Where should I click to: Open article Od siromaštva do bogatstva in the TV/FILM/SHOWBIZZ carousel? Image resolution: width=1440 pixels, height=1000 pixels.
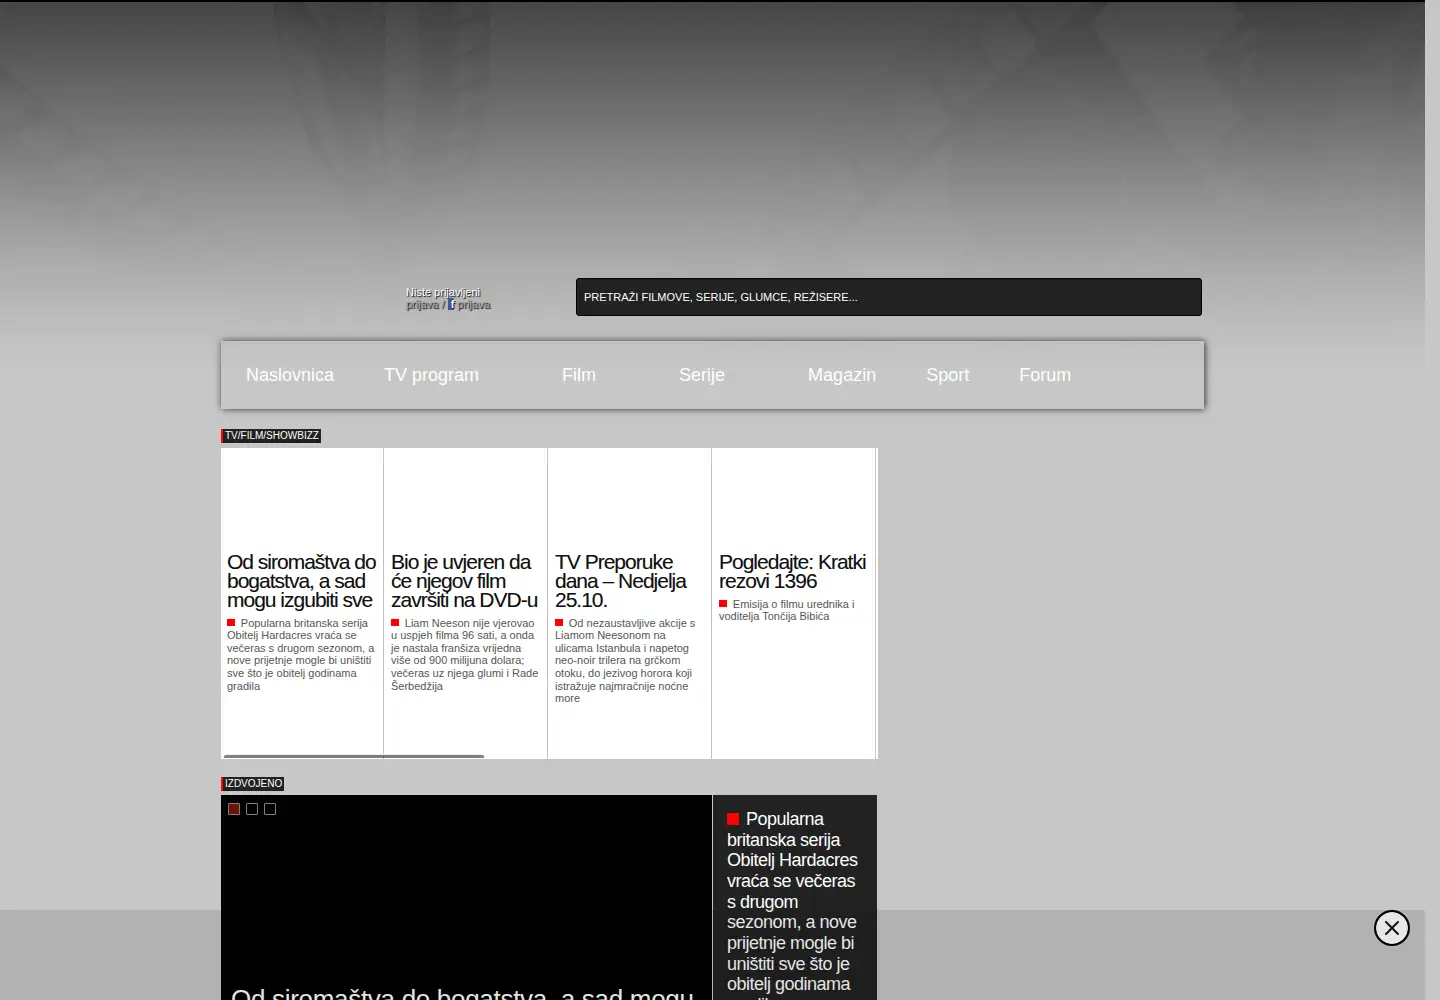point(301,581)
